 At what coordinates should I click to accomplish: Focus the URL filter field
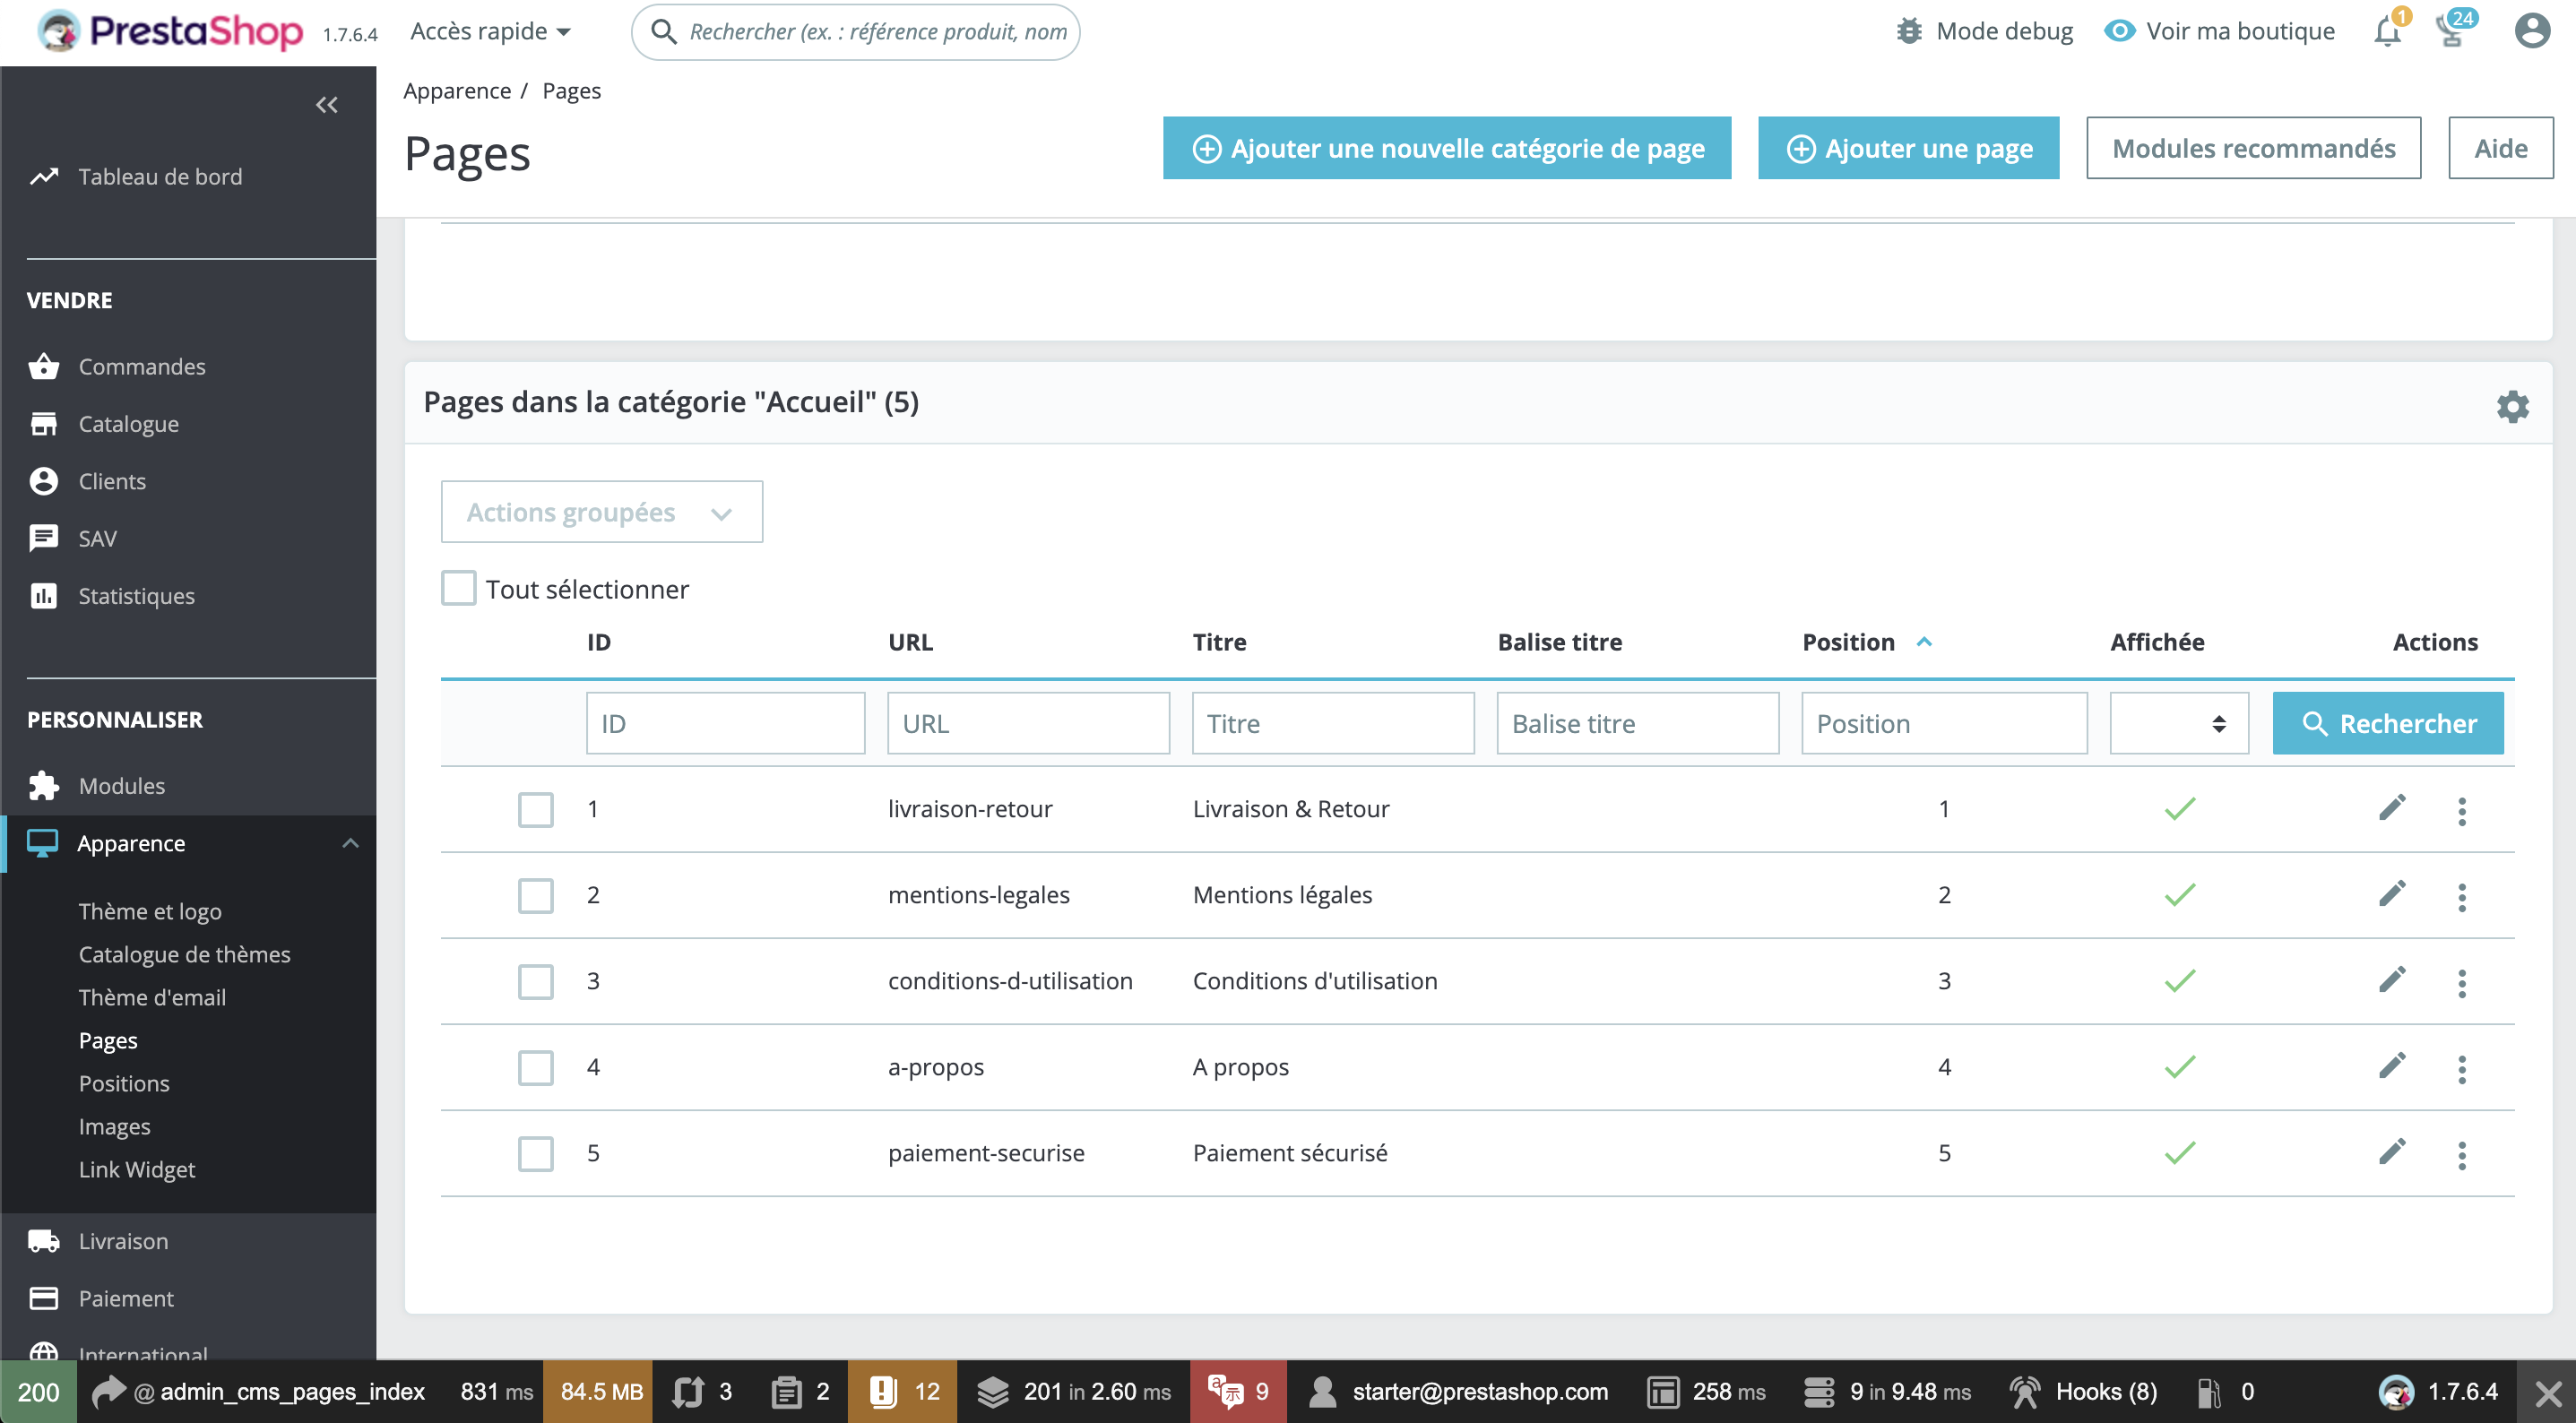click(x=1028, y=723)
